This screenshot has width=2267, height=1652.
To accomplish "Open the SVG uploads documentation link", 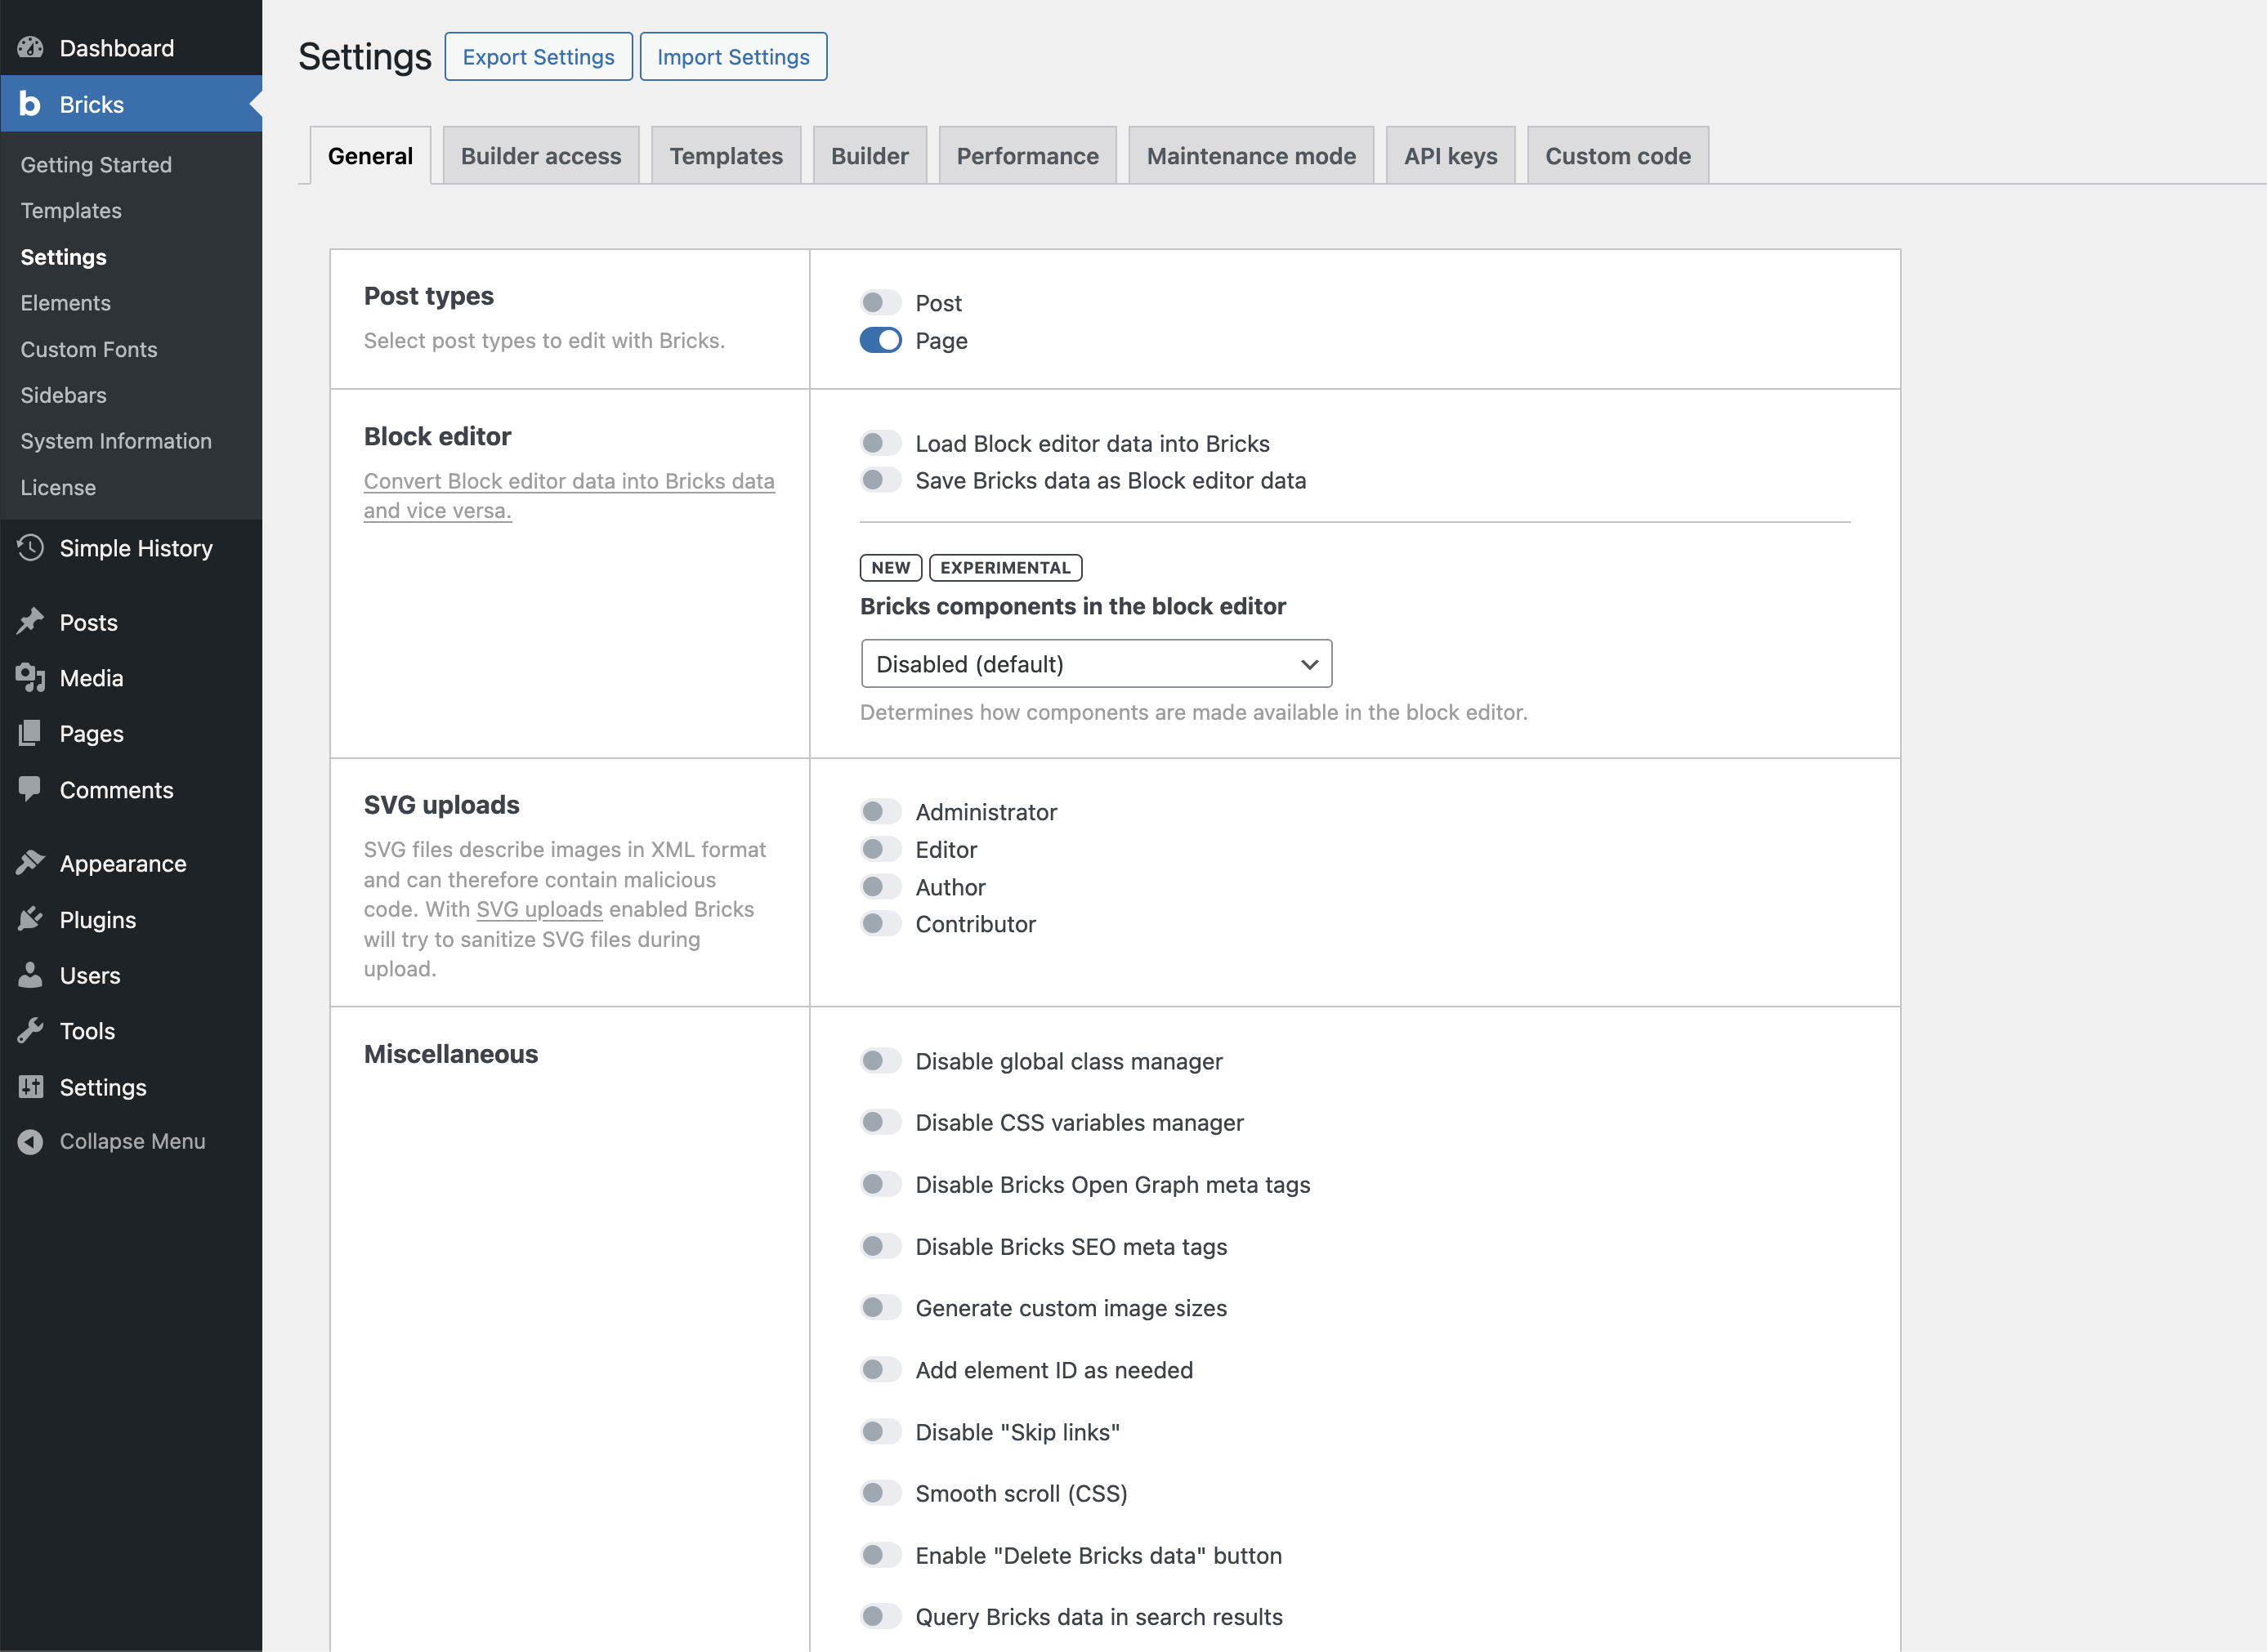I will point(539,910).
